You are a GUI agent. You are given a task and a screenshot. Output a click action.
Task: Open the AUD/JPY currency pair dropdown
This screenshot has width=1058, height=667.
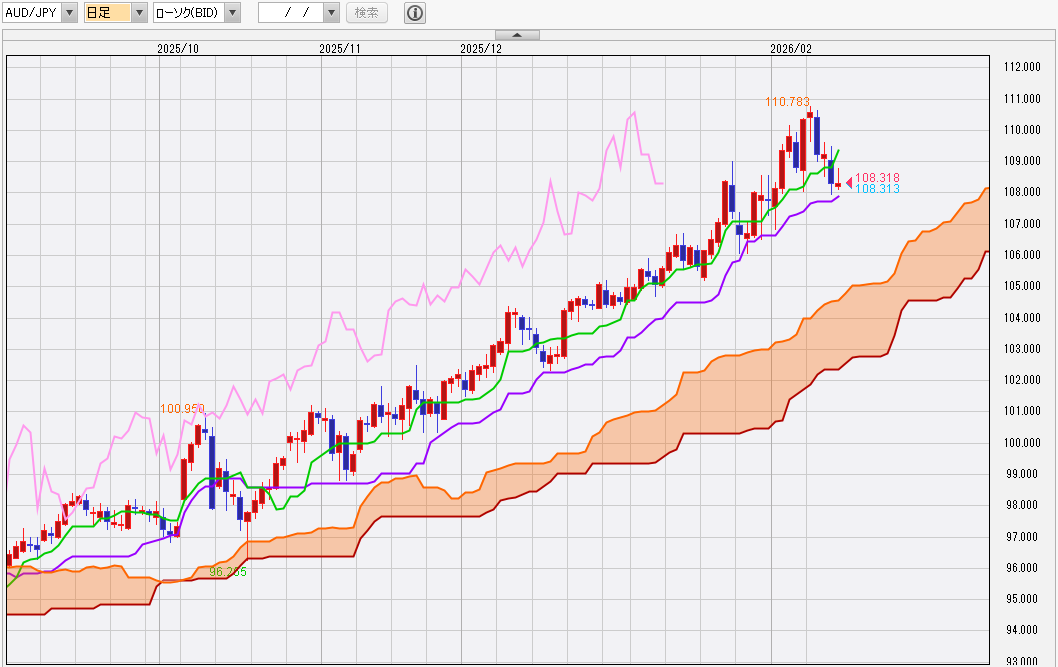coord(68,13)
